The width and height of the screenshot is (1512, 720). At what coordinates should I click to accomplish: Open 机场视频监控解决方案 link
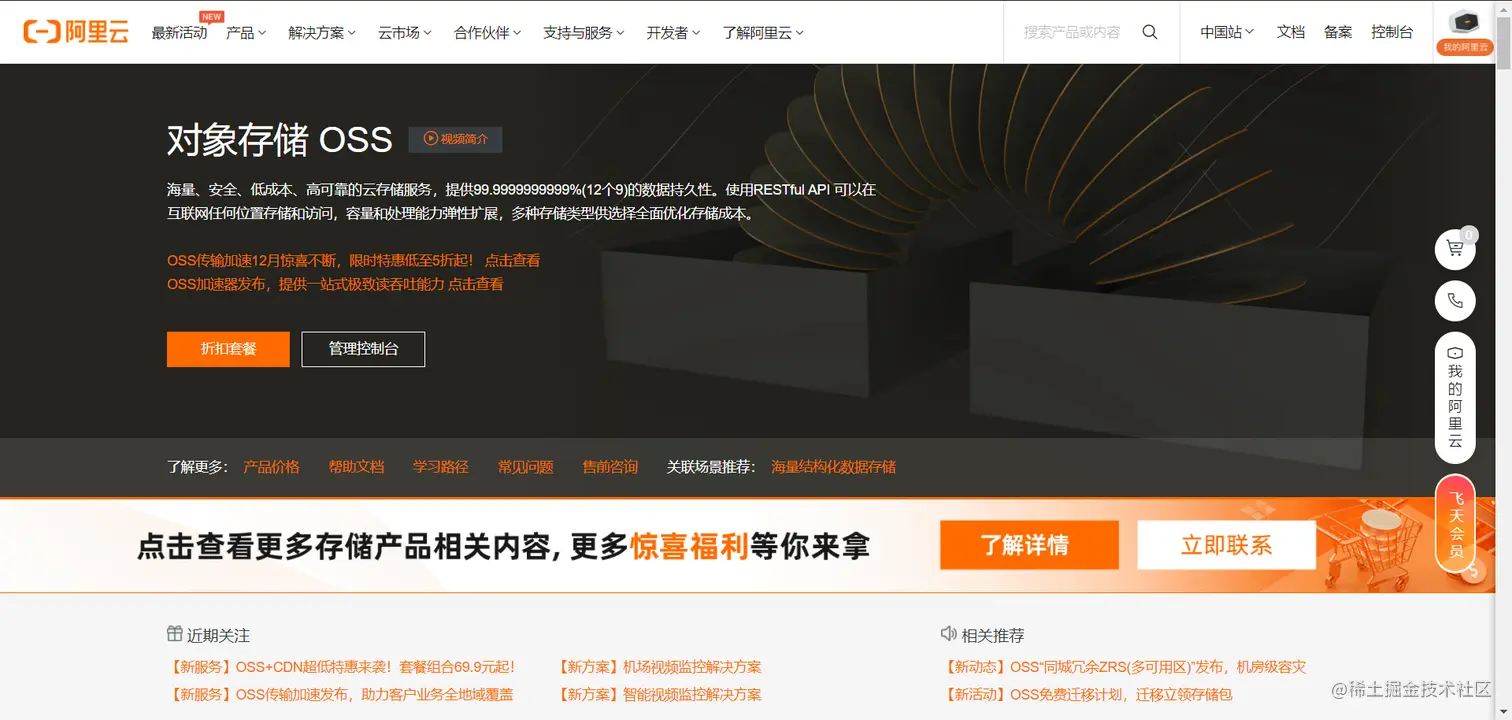pyautogui.click(x=659, y=667)
